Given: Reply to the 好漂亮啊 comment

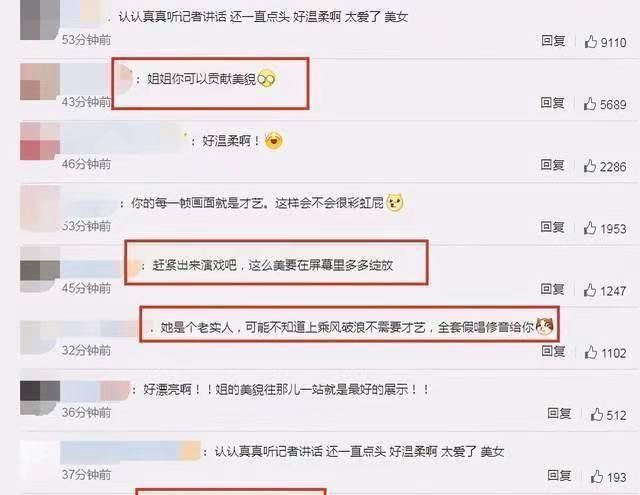Looking at the screenshot, I should coord(559,413).
